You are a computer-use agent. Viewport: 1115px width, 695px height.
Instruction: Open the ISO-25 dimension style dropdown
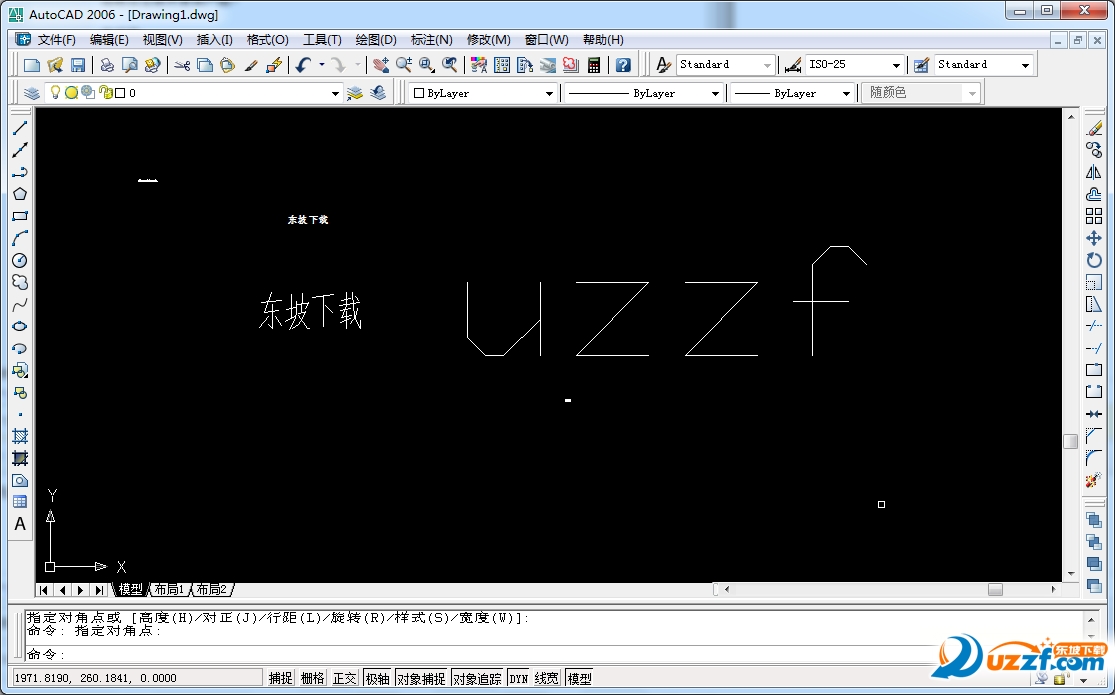coord(897,64)
